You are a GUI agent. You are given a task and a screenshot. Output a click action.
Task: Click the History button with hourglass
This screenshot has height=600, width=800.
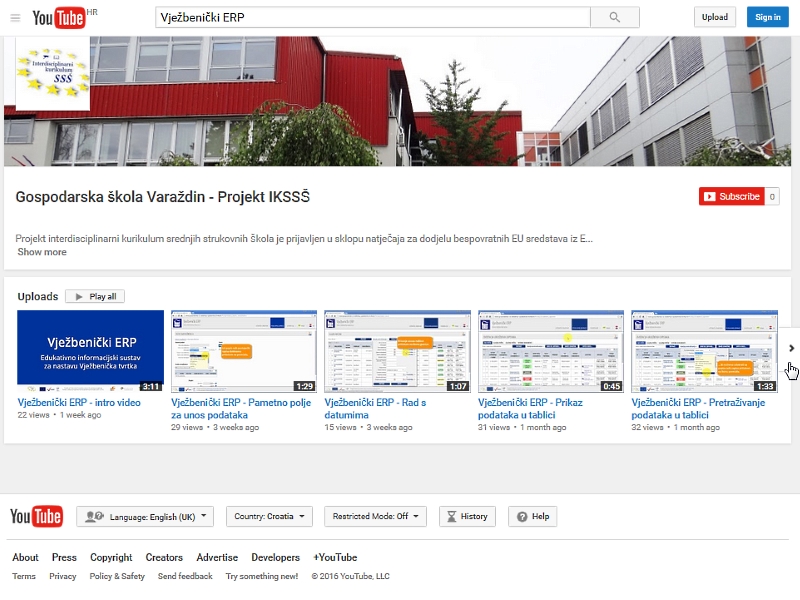tap(467, 516)
